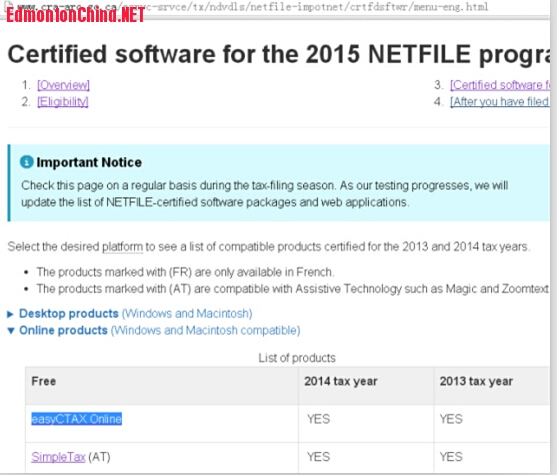Viewport: 557px width, 475px height.
Task: Click the 'Free' column header
Action: tap(162, 385)
